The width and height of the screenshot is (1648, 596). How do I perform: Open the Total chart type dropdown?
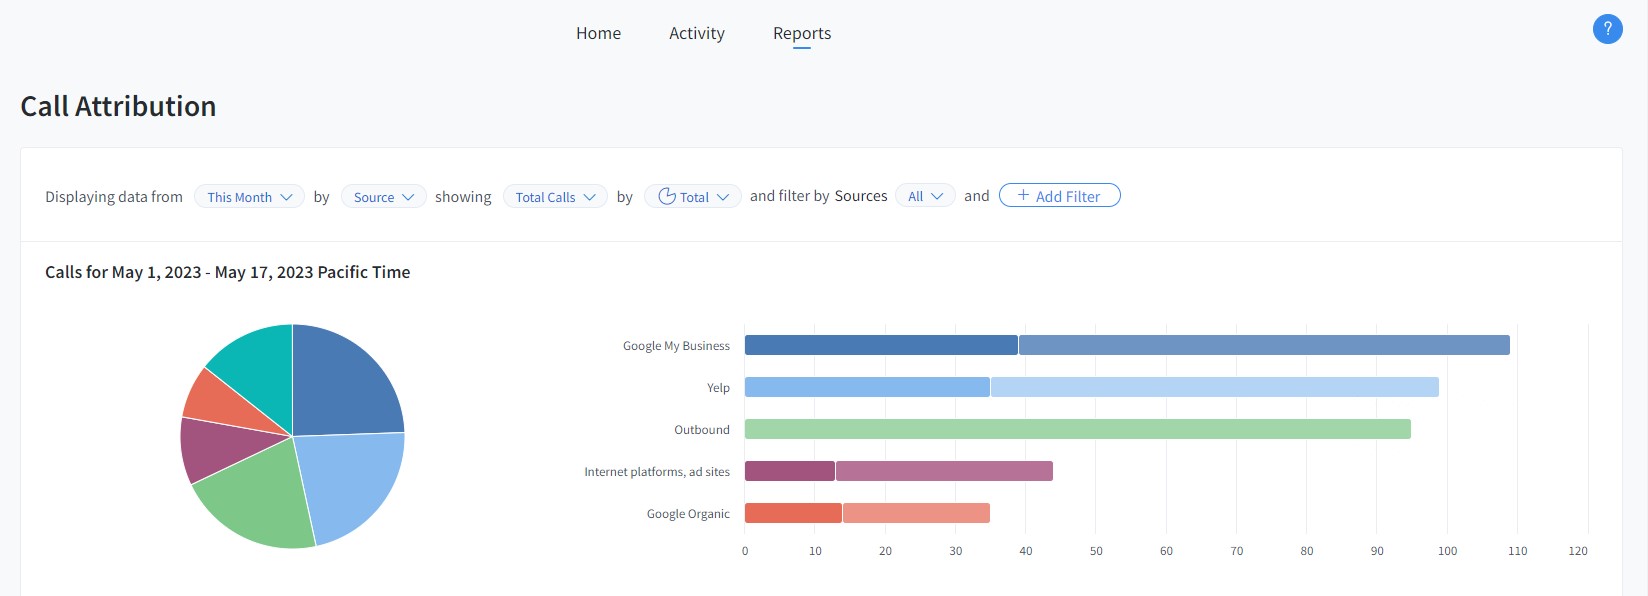pos(692,197)
